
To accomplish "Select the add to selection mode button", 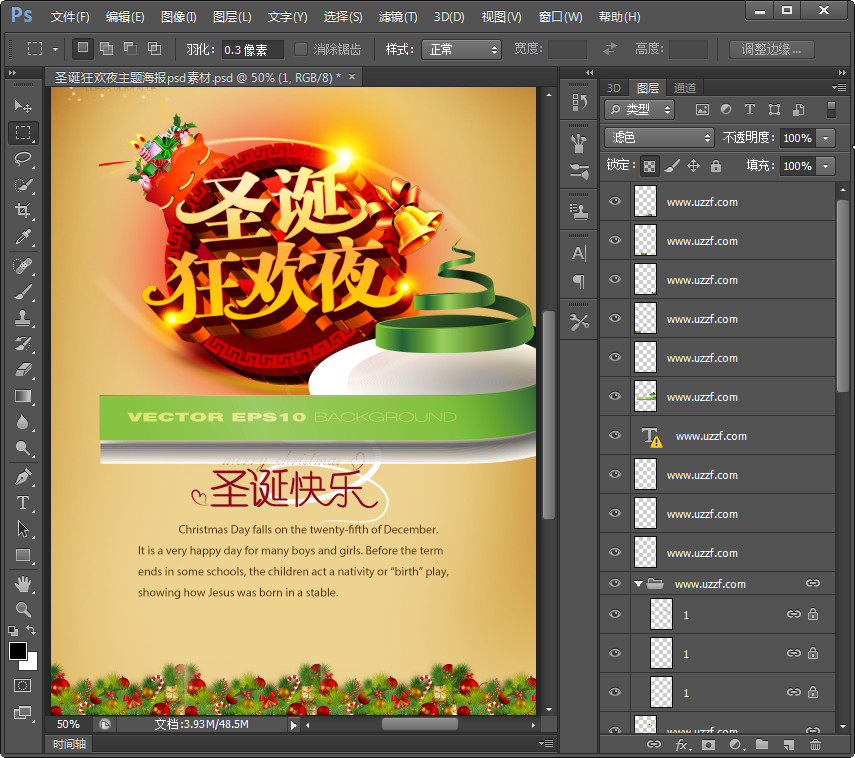I will pos(106,49).
